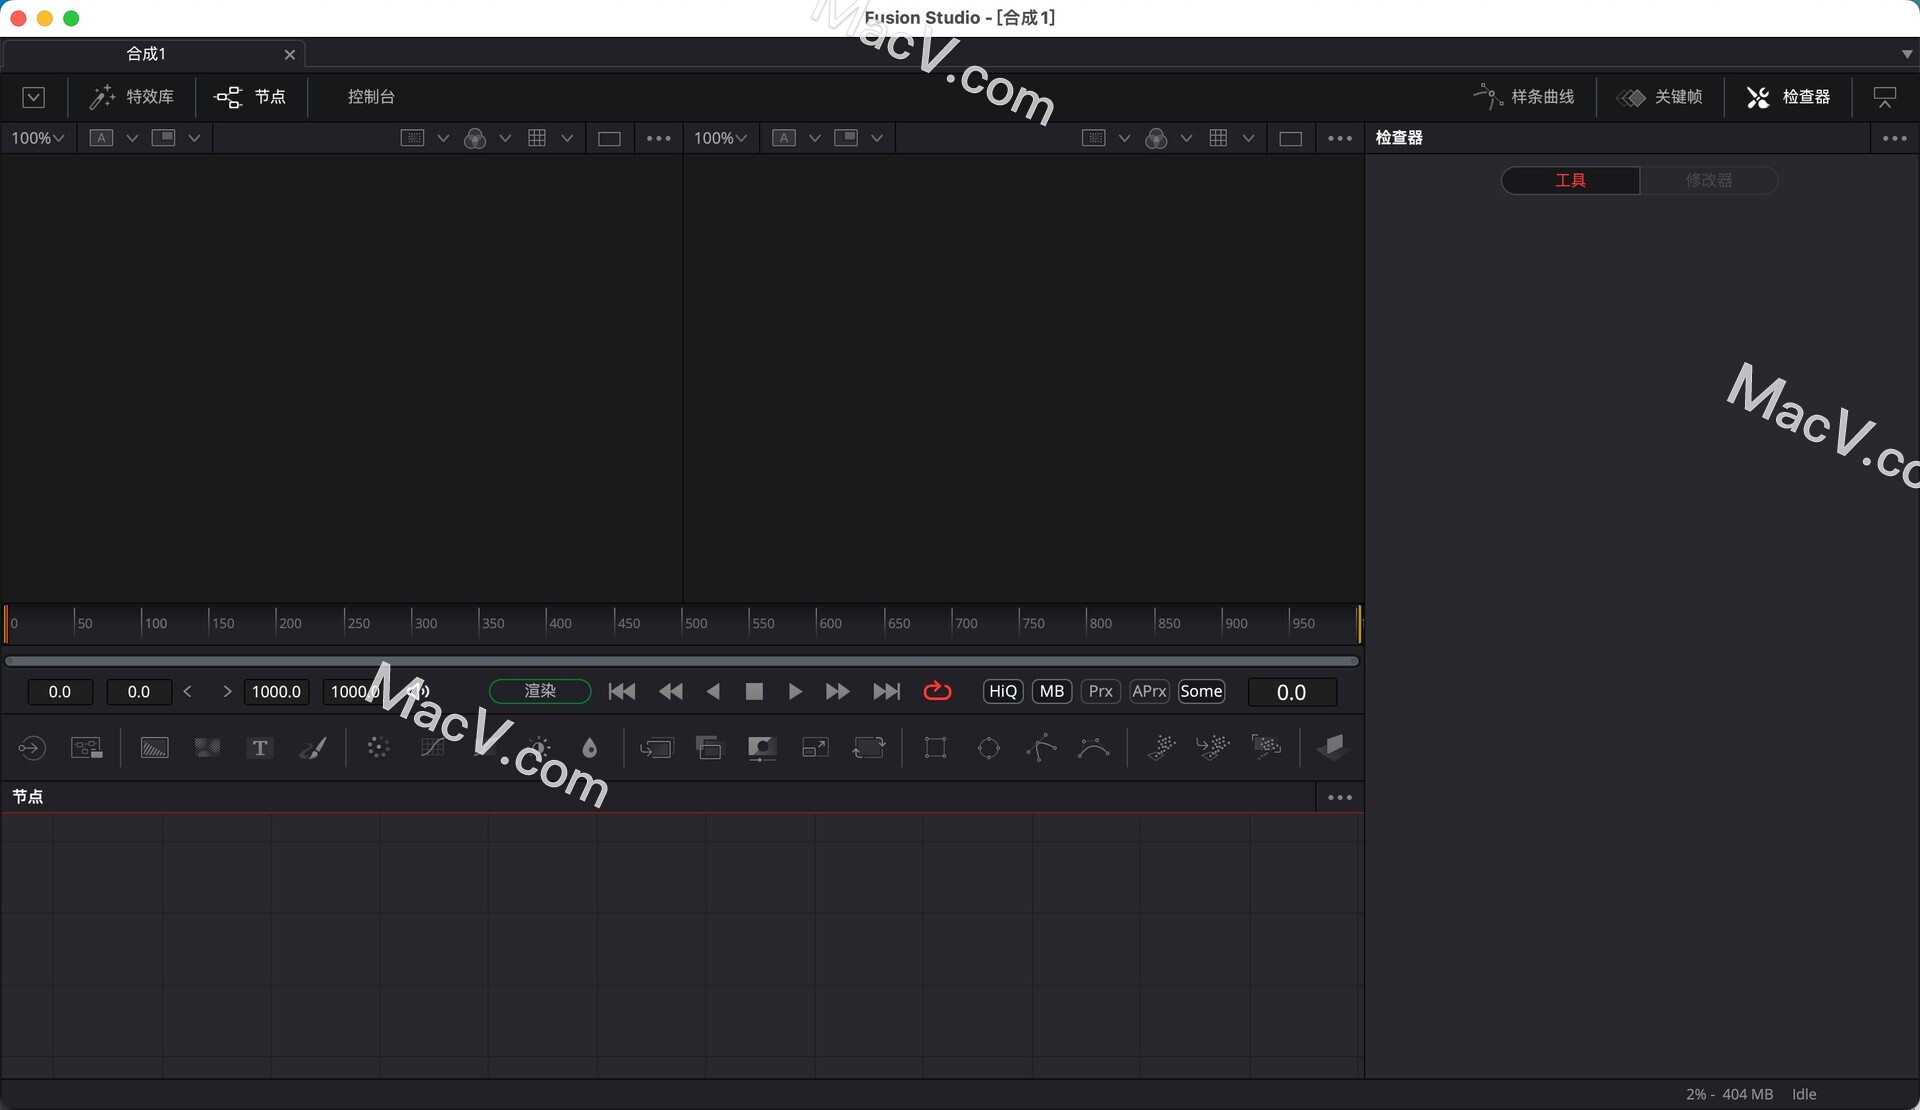Image resolution: width=1920 pixels, height=1110 pixels.
Task: Add a Text+ node with the T icon
Action: pyautogui.click(x=260, y=748)
